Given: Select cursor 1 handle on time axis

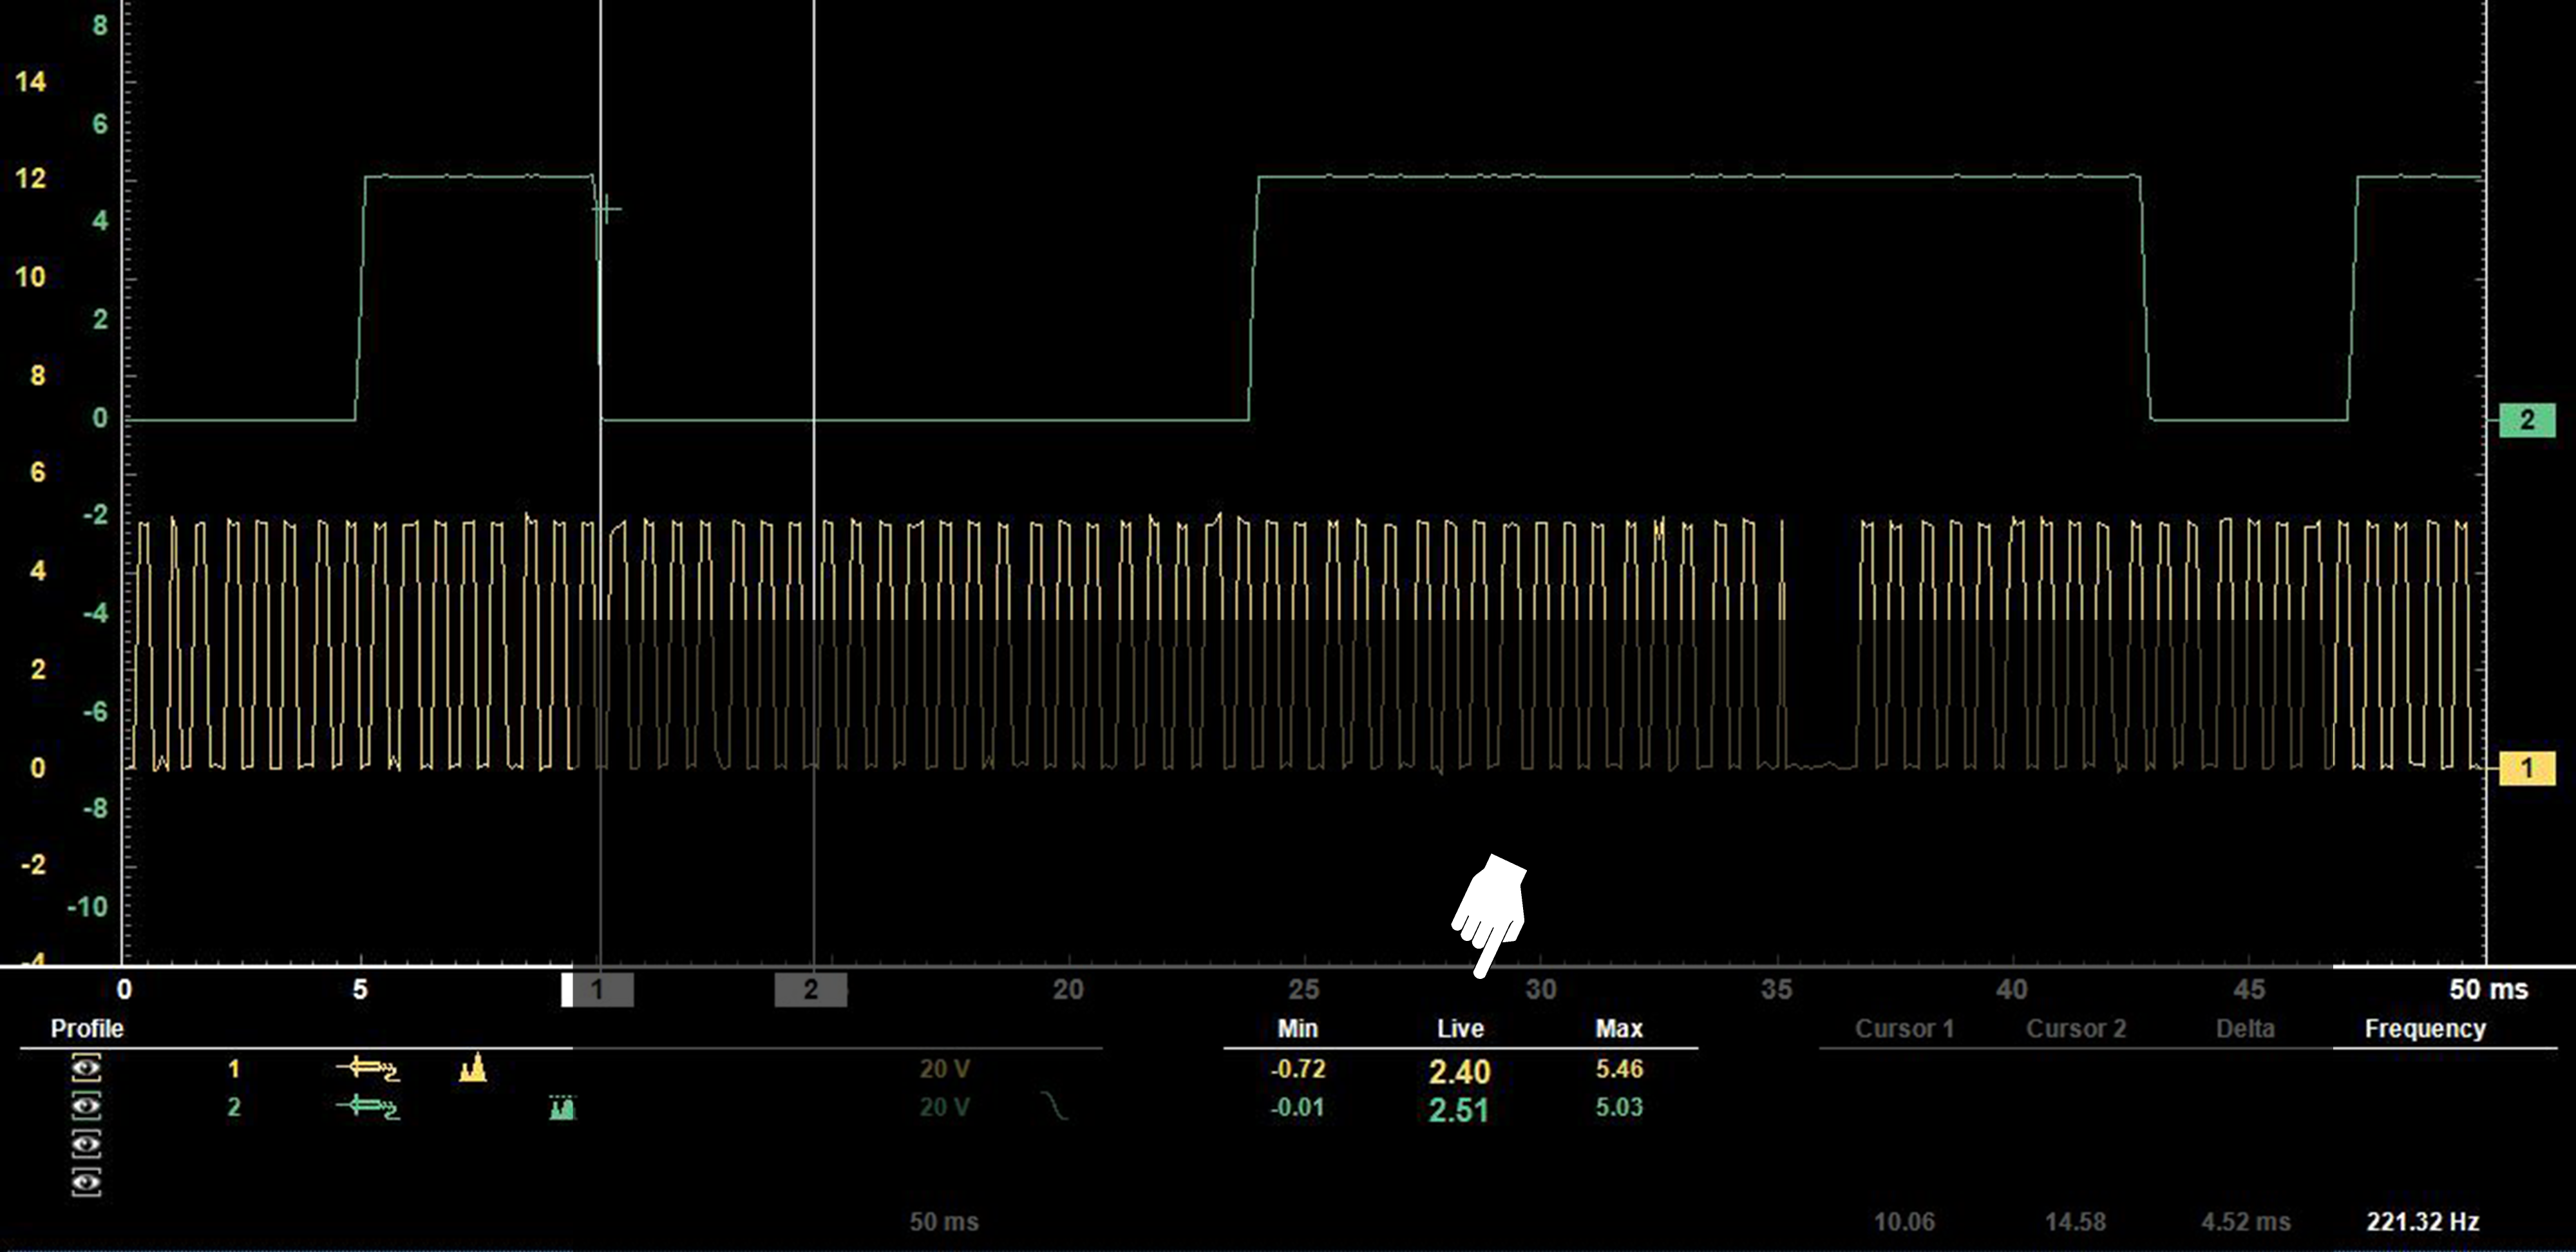Looking at the screenshot, I should pos(598,990).
